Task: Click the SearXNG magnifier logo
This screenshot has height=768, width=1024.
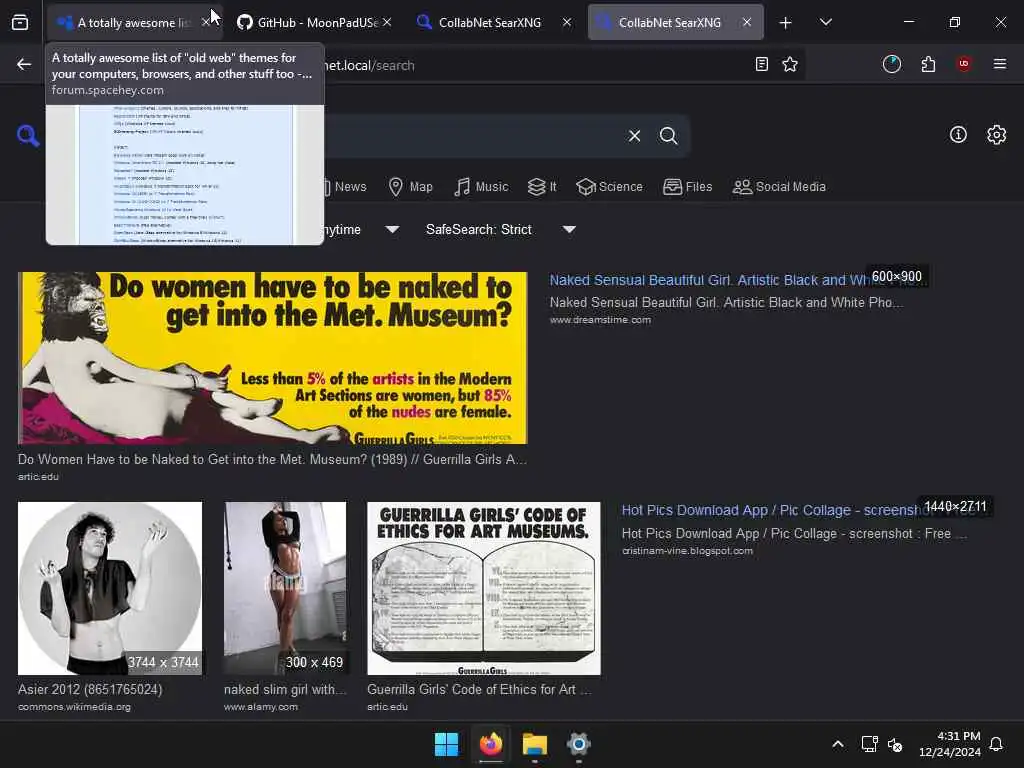Action: click(x=27, y=136)
